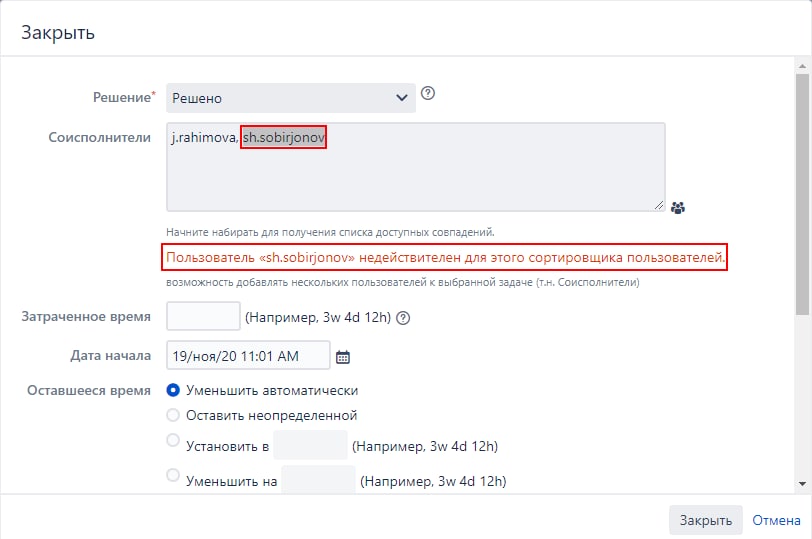Click the sh.sobirjonov error message text
Viewport: 812px width, 539px height.
pyautogui.click(x=445, y=257)
